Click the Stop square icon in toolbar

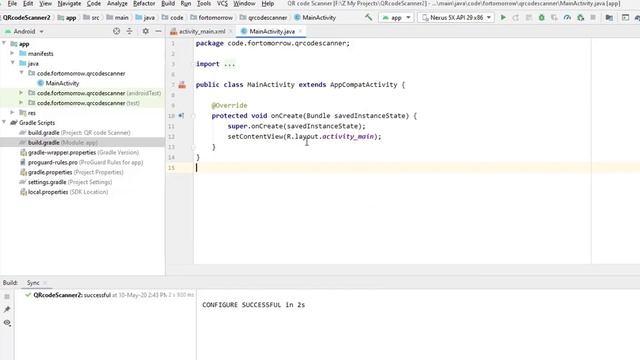point(593,18)
